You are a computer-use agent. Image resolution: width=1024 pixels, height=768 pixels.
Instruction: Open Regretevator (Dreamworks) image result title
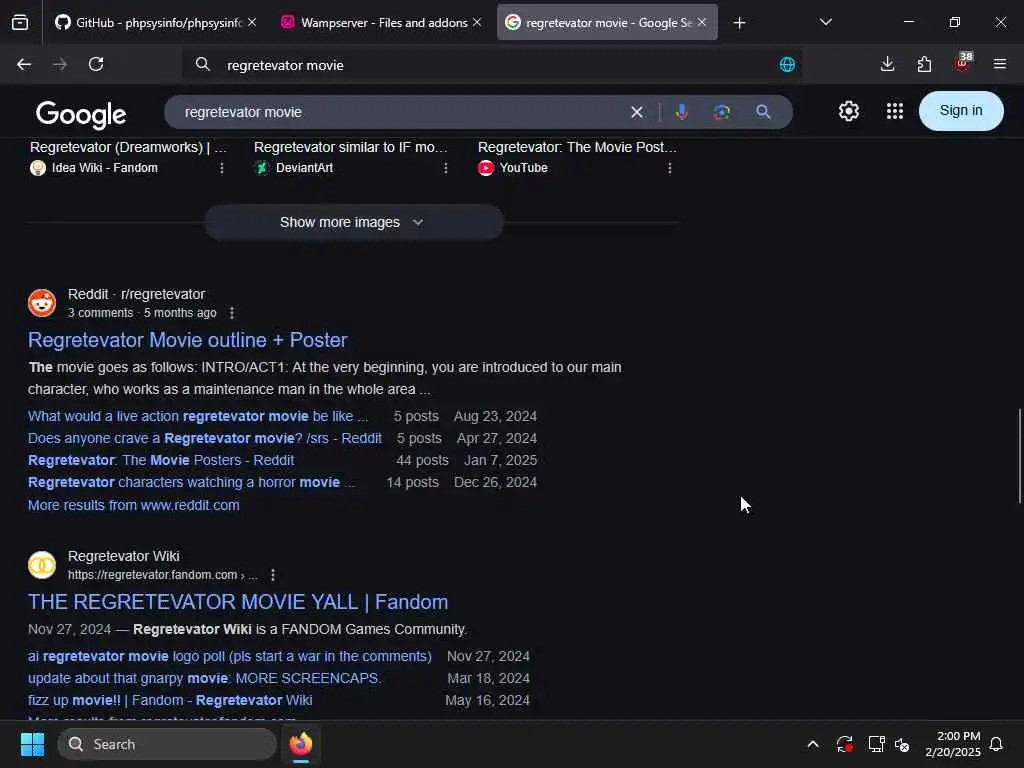click(129, 147)
